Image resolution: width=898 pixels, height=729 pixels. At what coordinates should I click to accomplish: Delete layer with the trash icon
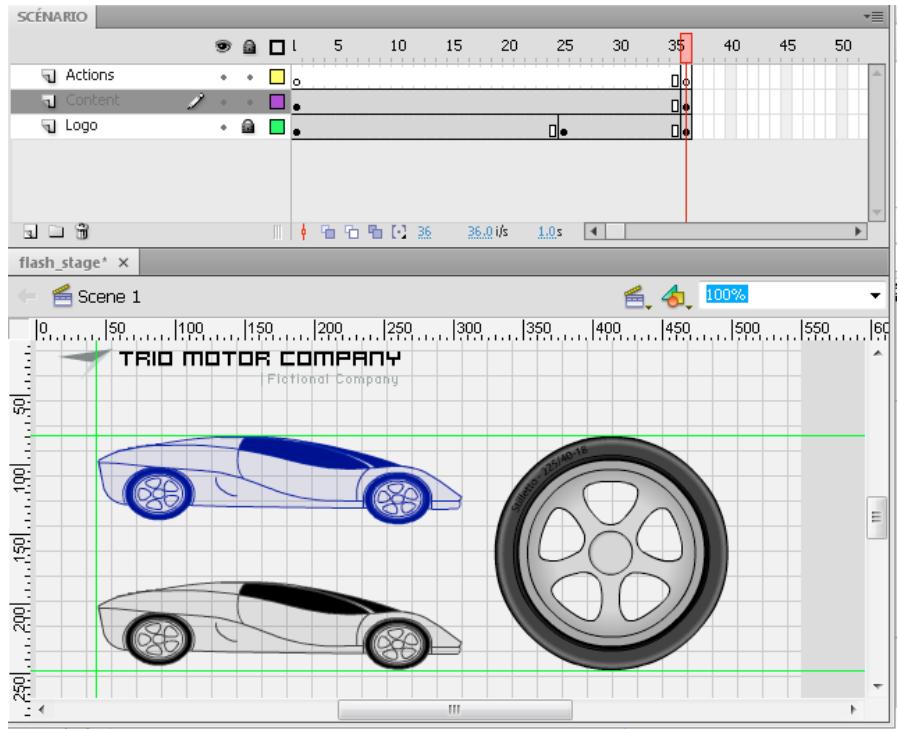click(83, 231)
